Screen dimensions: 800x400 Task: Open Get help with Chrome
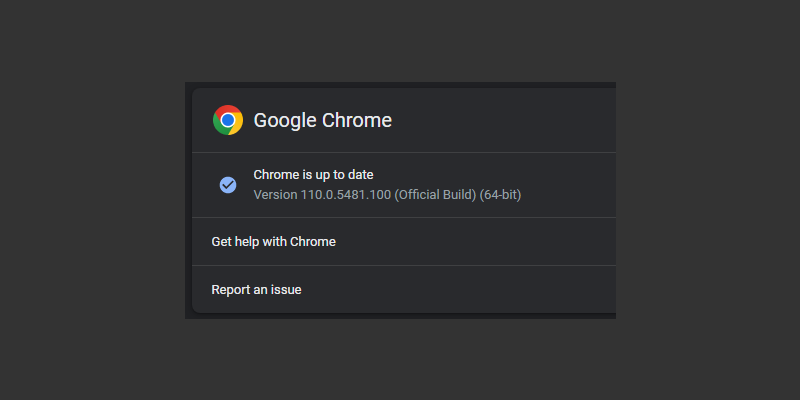pos(273,241)
